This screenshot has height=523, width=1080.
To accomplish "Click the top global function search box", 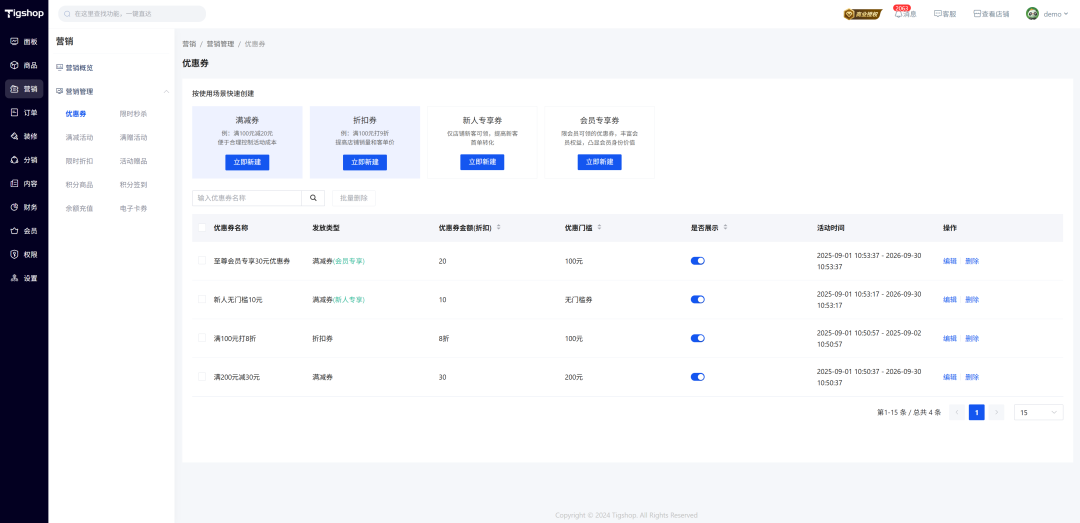I will (x=132, y=14).
